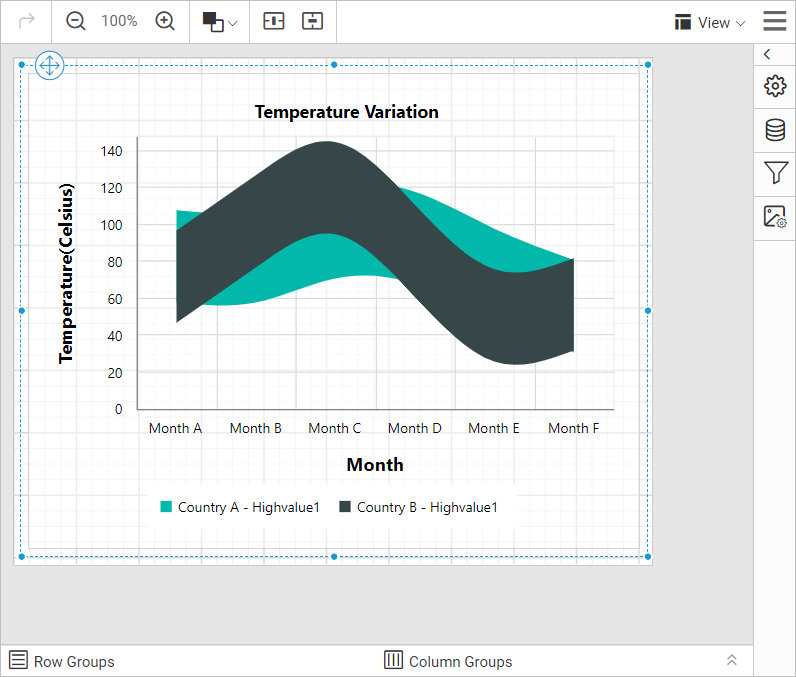Click the Country B - Highvalue1 legend label

(427, 507)
